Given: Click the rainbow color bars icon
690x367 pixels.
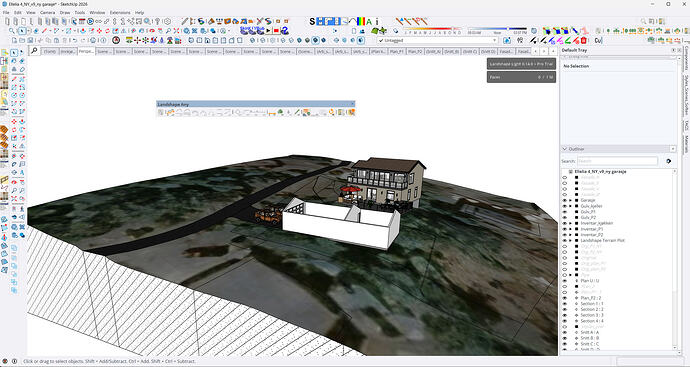Looking at the screenshot, I should 360,21.
